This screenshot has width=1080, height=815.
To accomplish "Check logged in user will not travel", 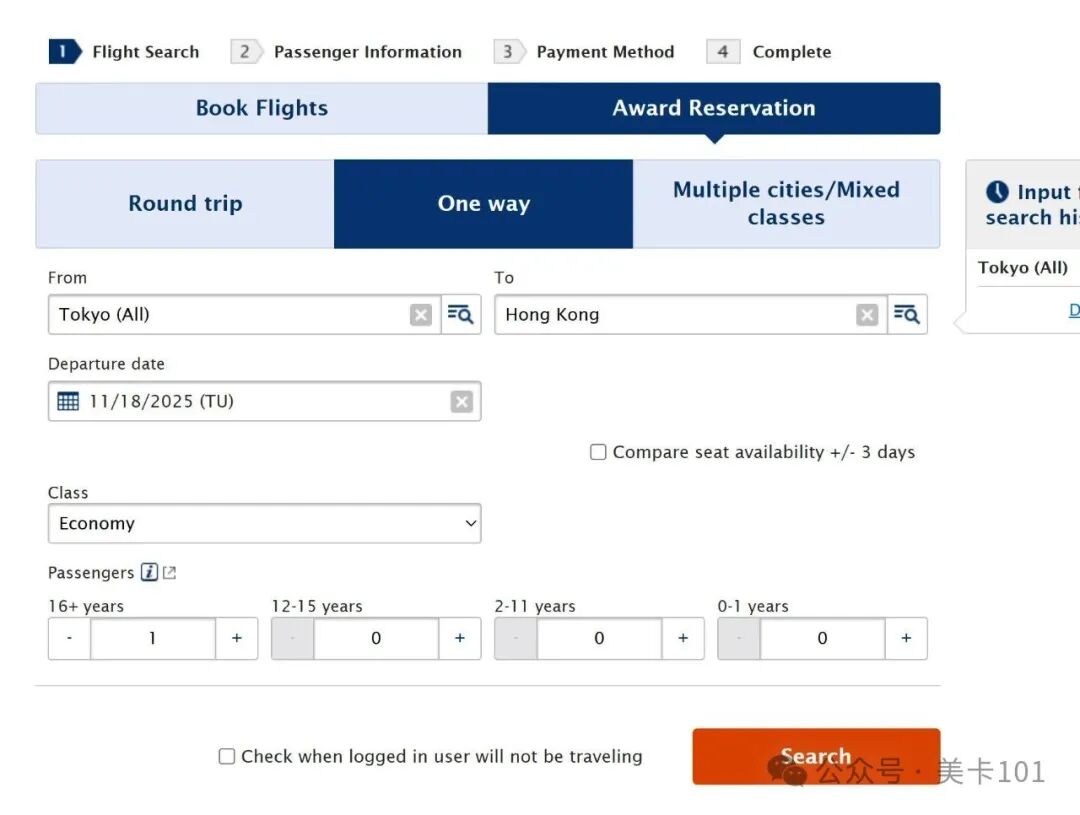I will (x=227, y=757).
